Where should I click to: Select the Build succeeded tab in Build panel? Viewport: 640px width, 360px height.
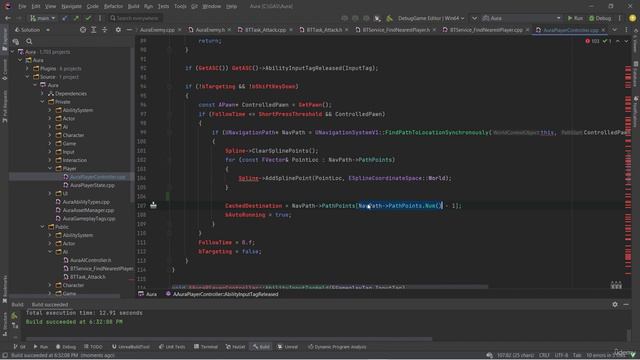point(50,304)
